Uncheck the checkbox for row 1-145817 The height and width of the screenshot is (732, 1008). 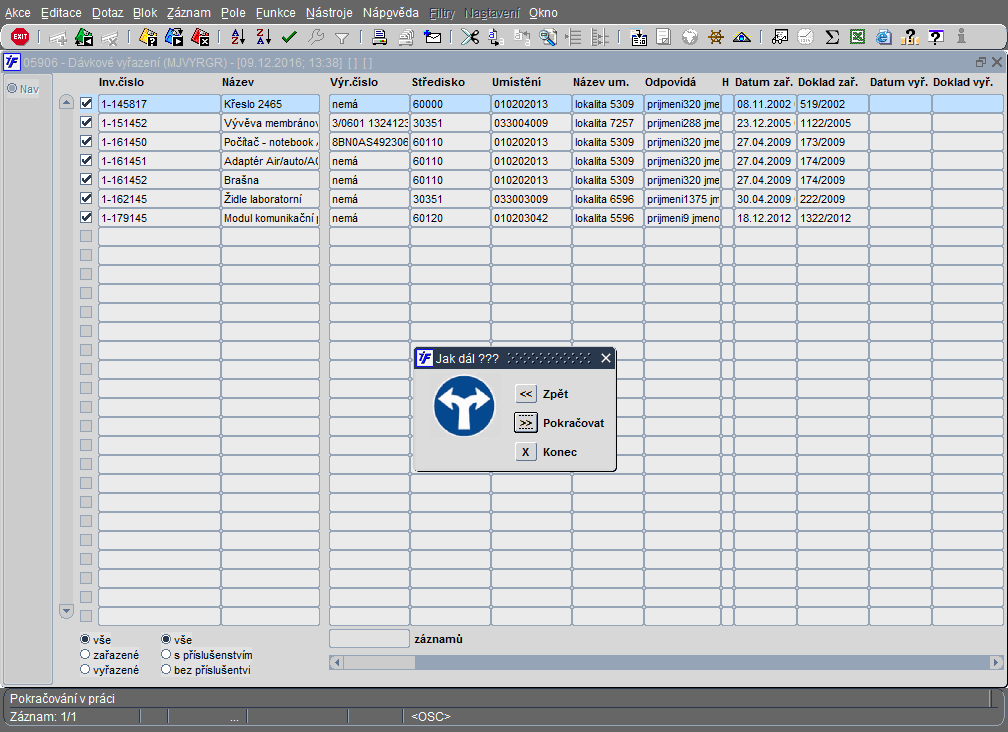(x=86, y=103)
